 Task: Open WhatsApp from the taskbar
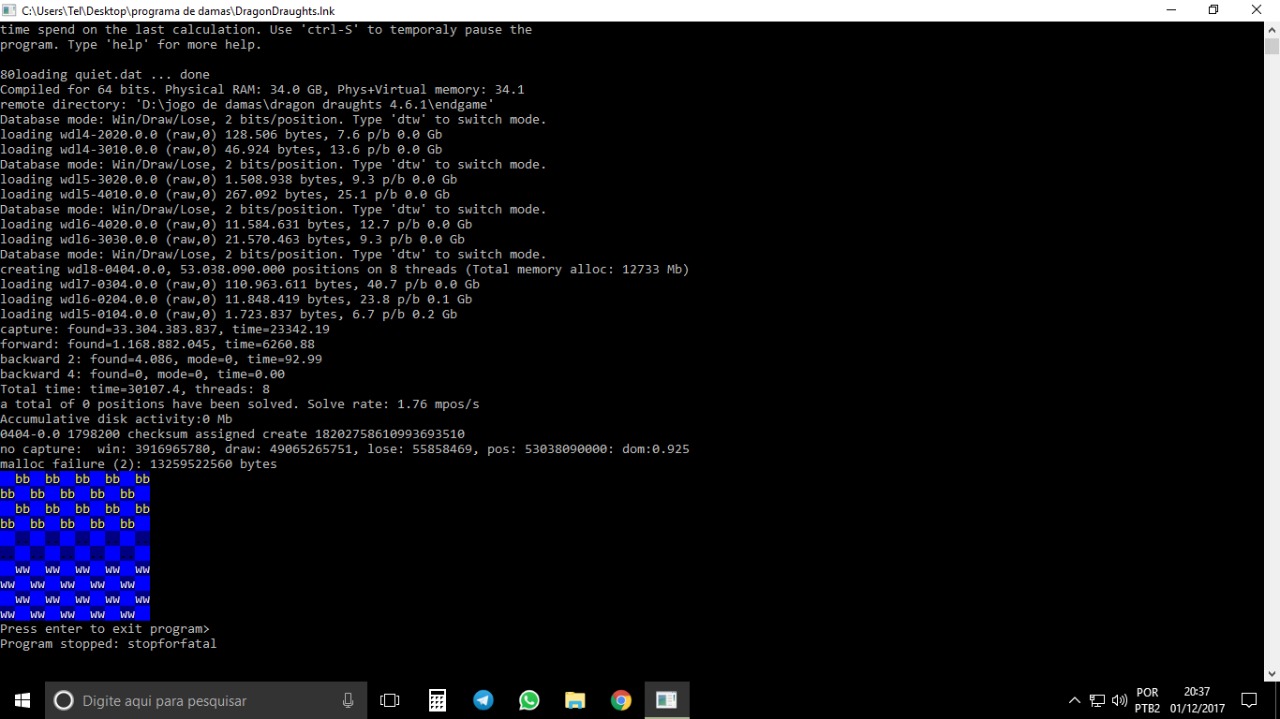529,701
